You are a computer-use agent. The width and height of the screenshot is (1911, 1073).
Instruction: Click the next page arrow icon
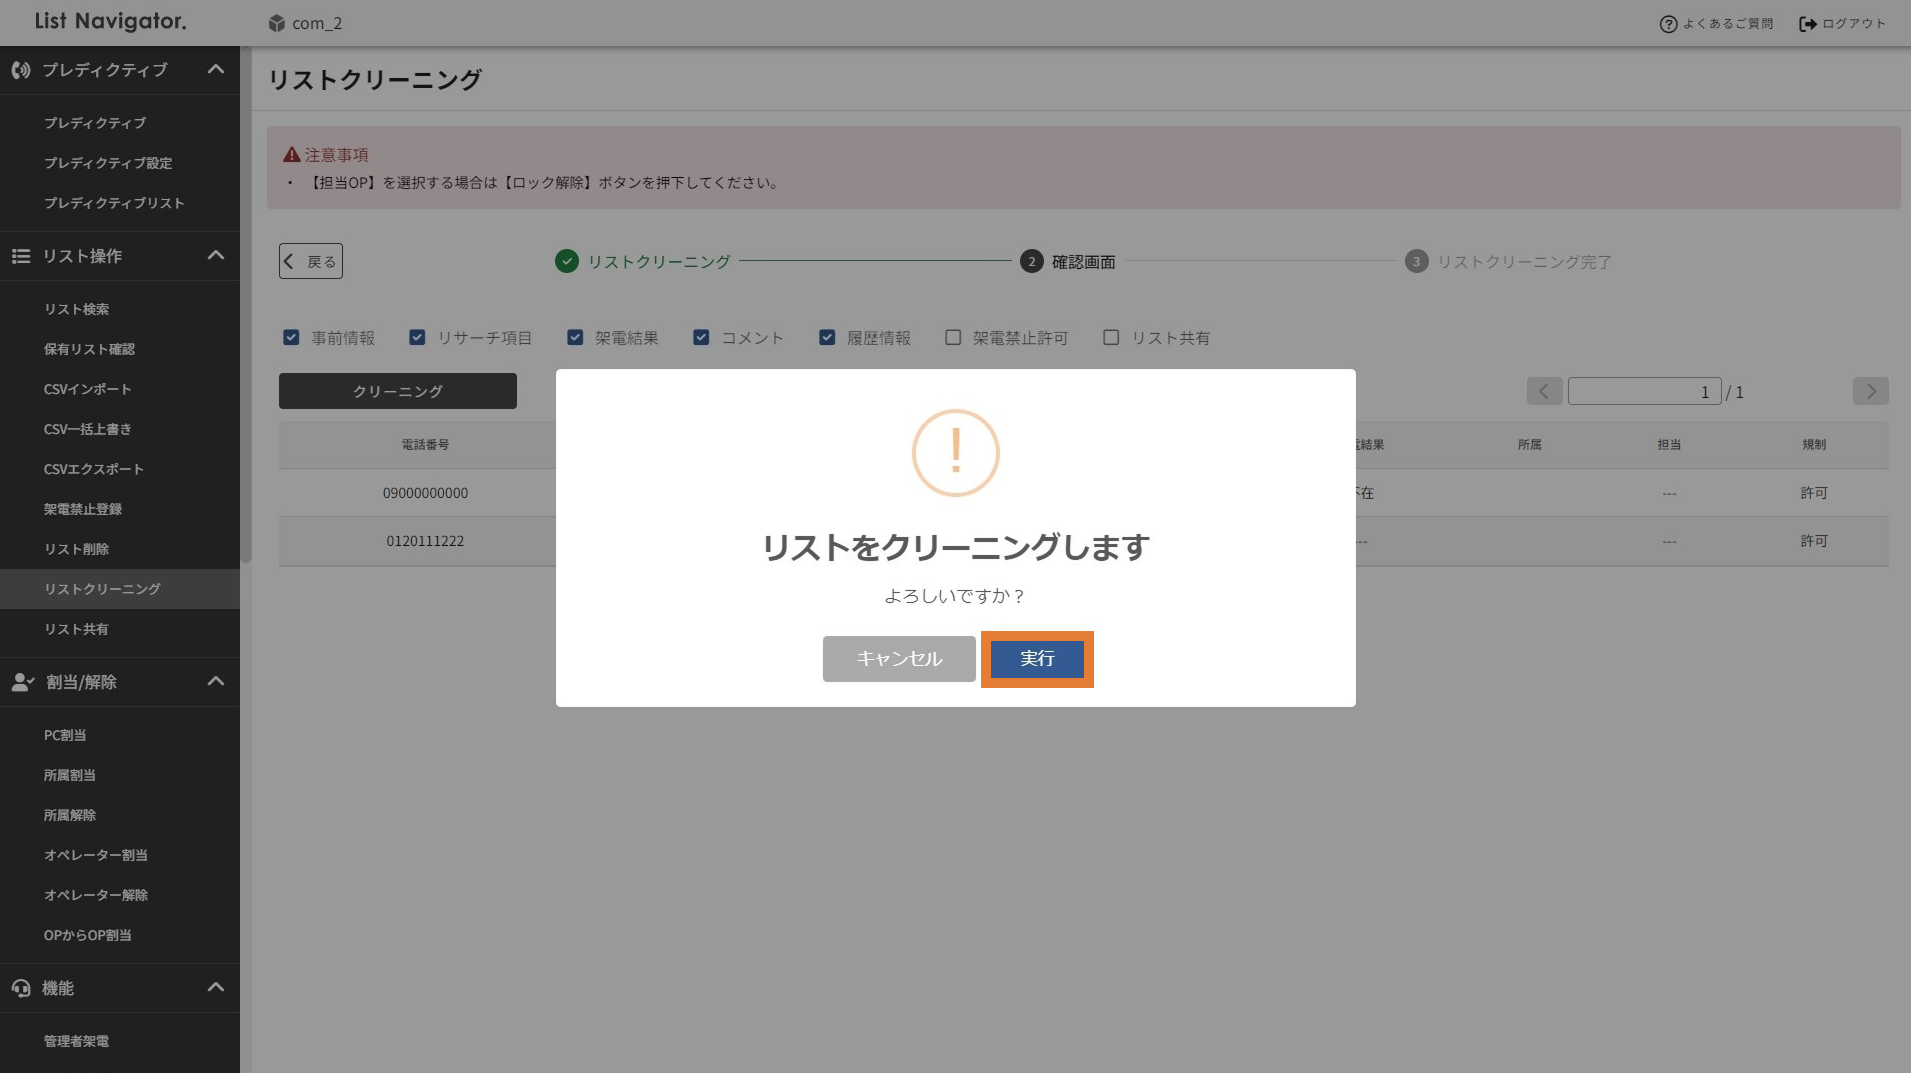1870,391
